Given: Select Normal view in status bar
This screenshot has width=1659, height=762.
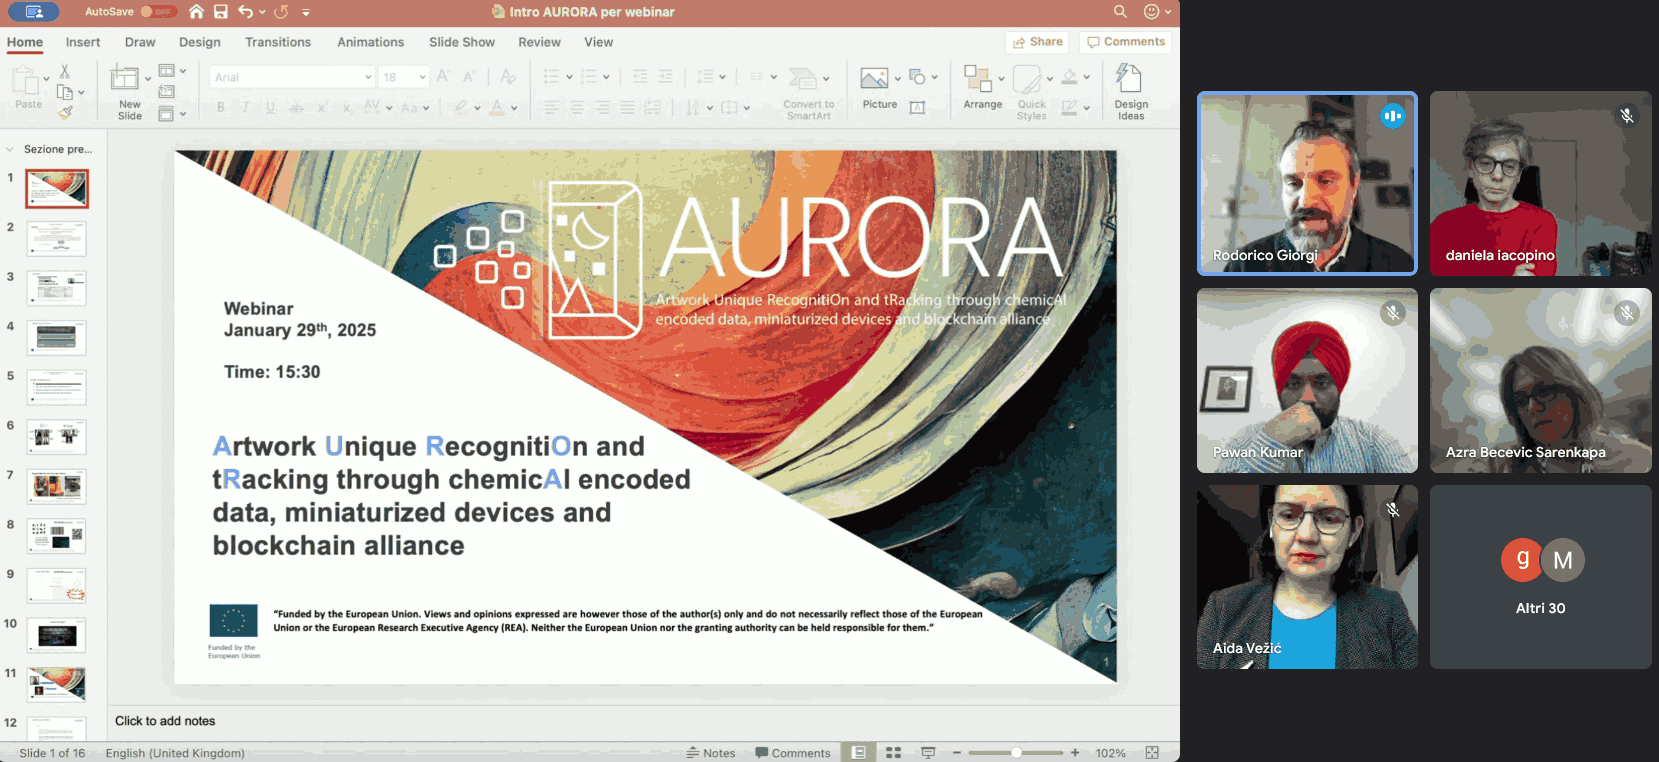Looking at the screenshot, I should pos(858,753).
